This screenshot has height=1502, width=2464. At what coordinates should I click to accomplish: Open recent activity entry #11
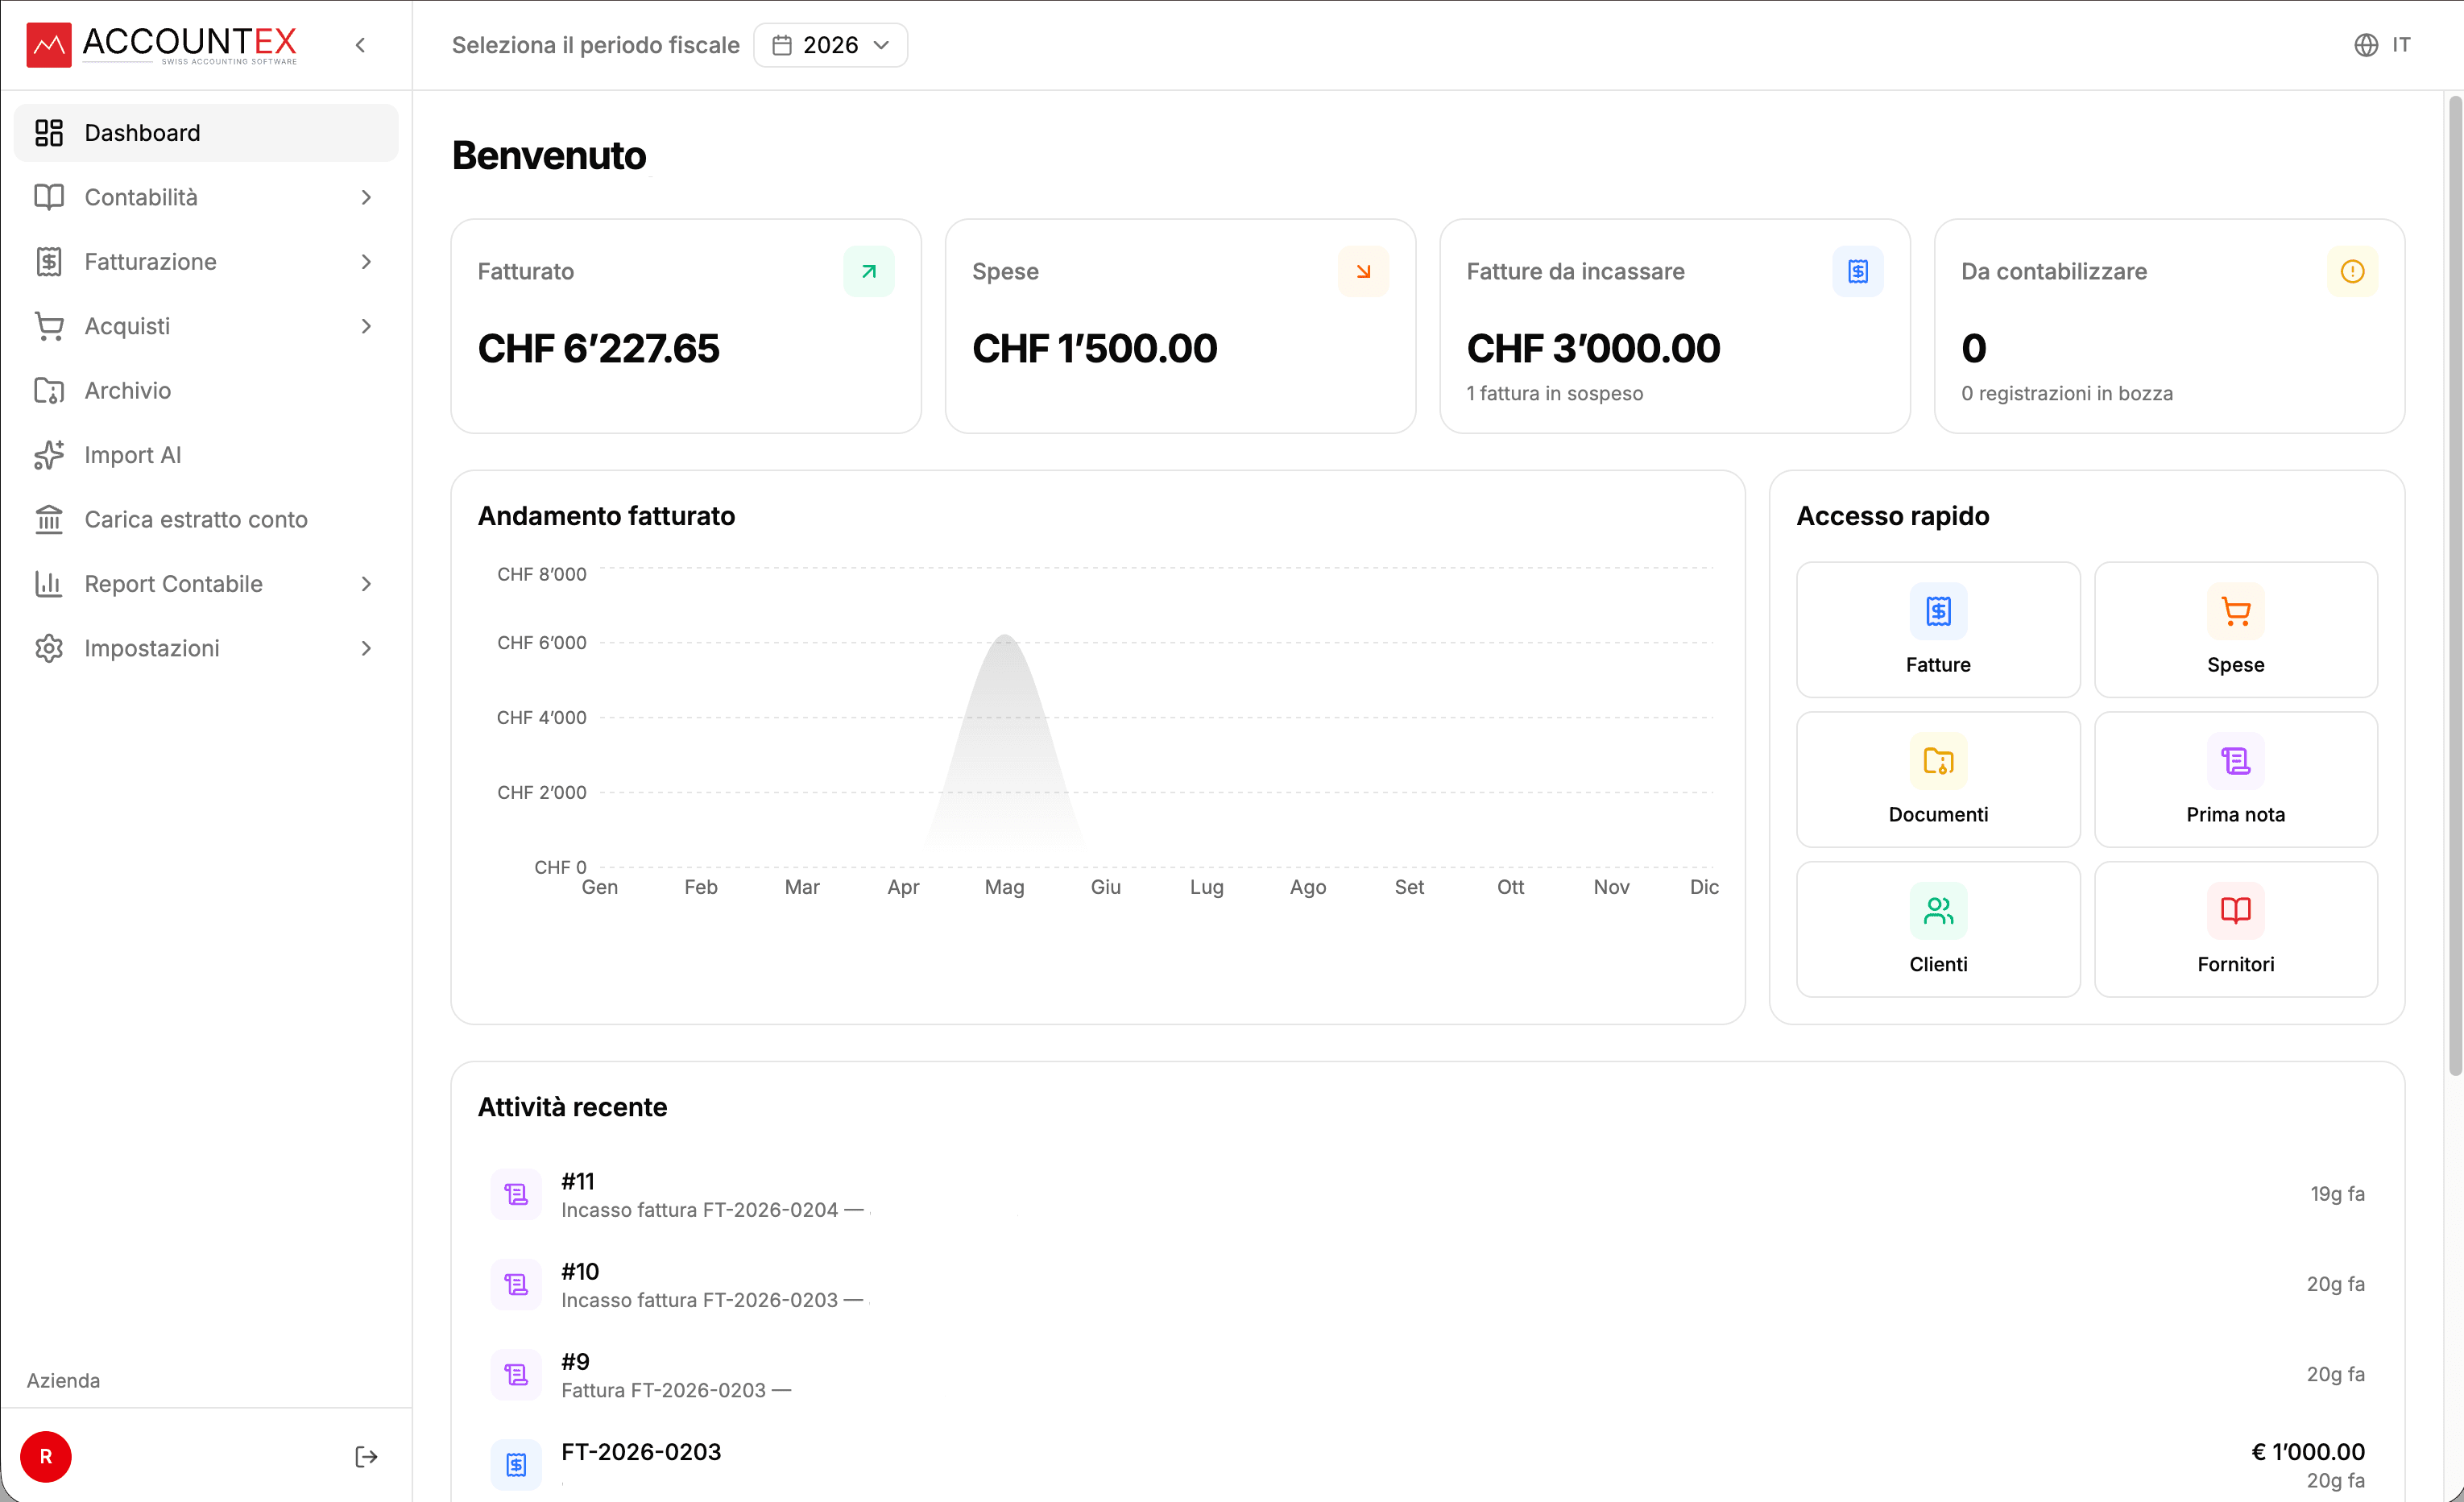pyautogui.click(x=1427, y=1194)
